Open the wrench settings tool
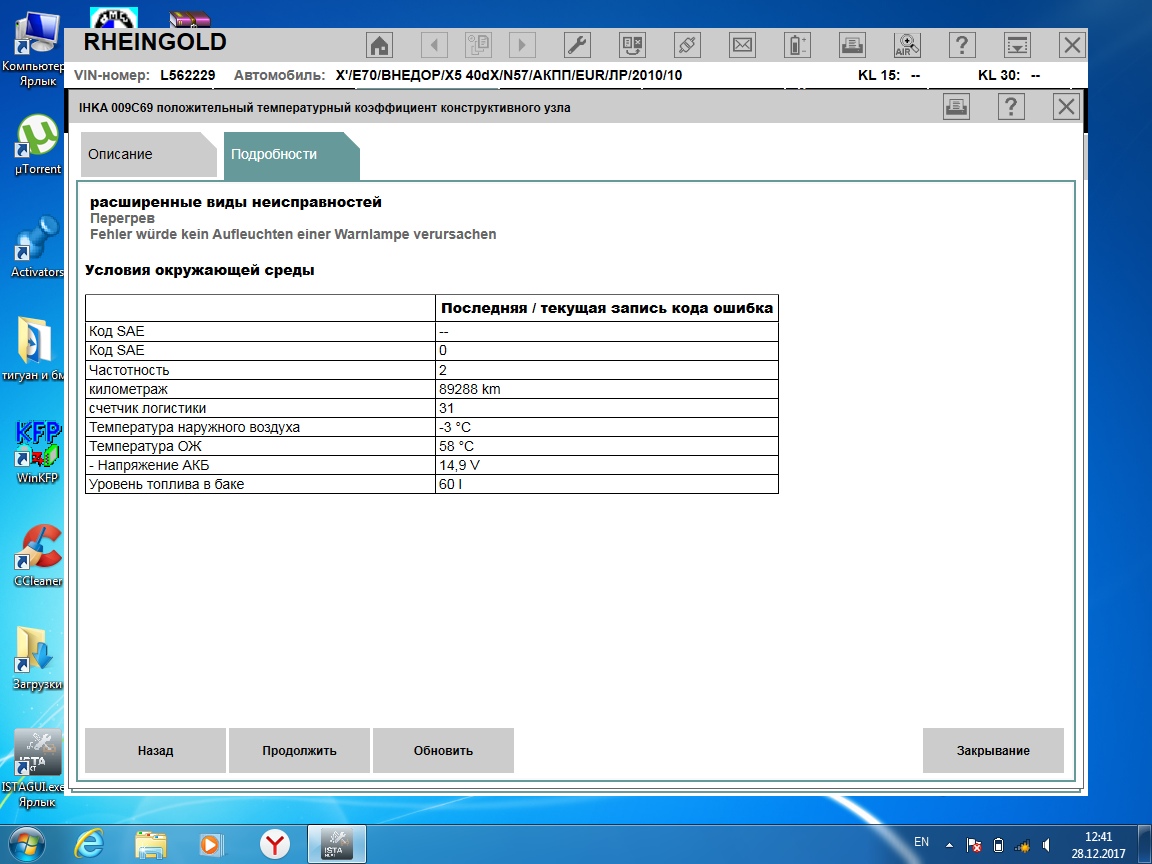The image size is (1152, 864). click(x=577, y=46)
